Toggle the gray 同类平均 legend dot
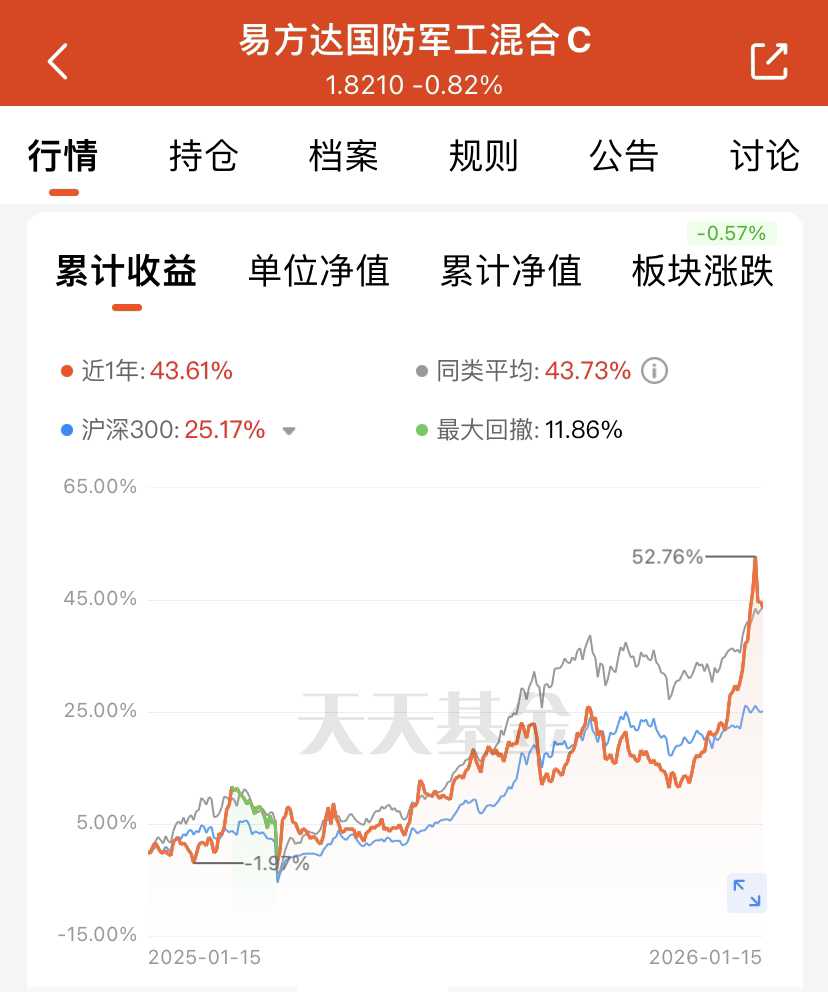Screen dimensions: 828x992 pyautogui.click(x=422, y=371)
